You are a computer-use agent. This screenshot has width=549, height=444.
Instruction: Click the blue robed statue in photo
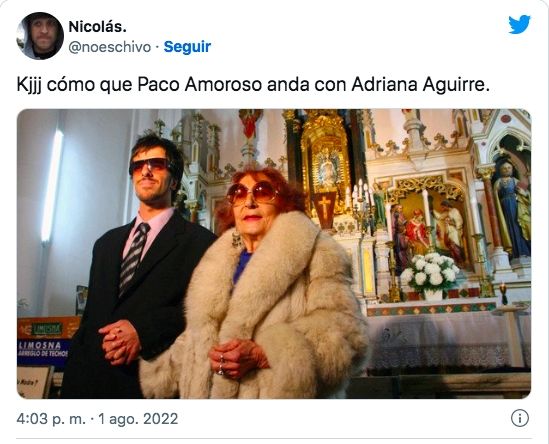[511, 210]
